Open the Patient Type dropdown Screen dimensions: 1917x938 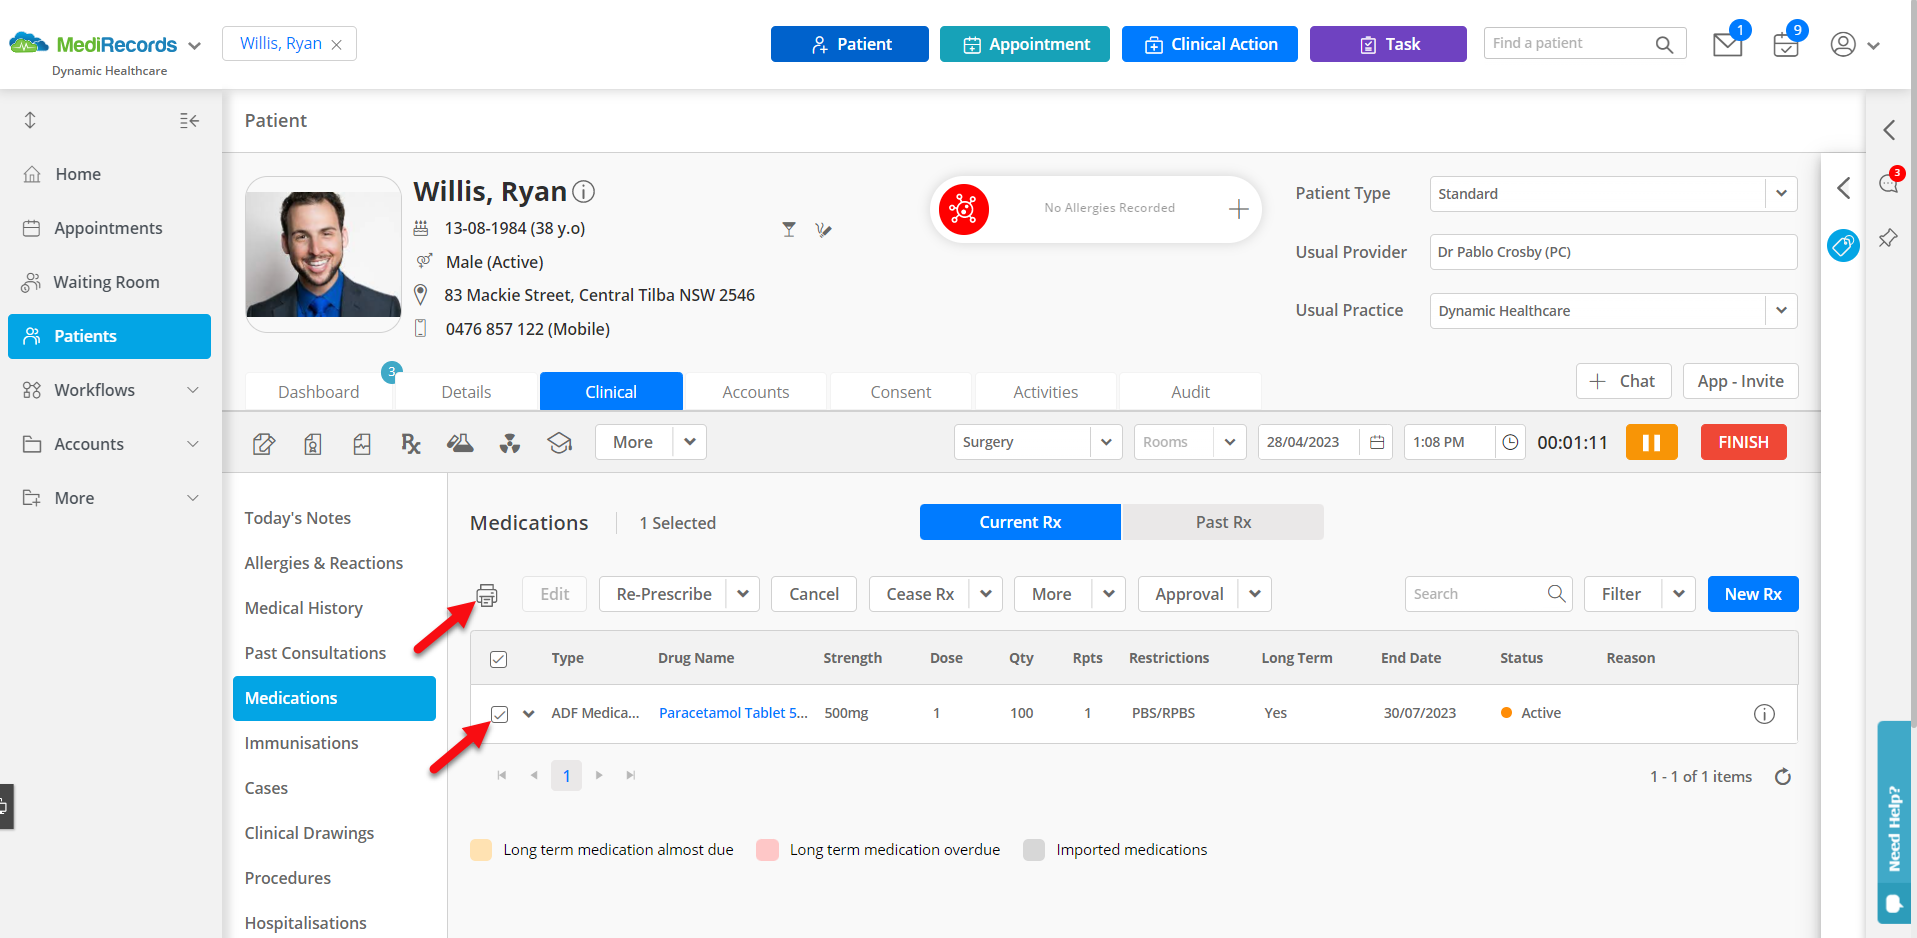point(1613,194)
